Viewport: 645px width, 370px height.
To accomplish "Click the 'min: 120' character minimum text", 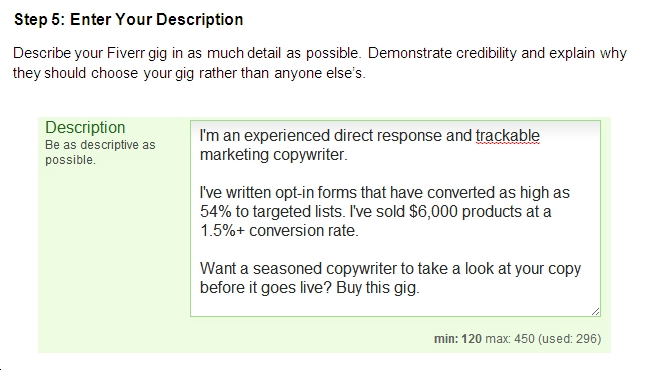I will [457, 339].
